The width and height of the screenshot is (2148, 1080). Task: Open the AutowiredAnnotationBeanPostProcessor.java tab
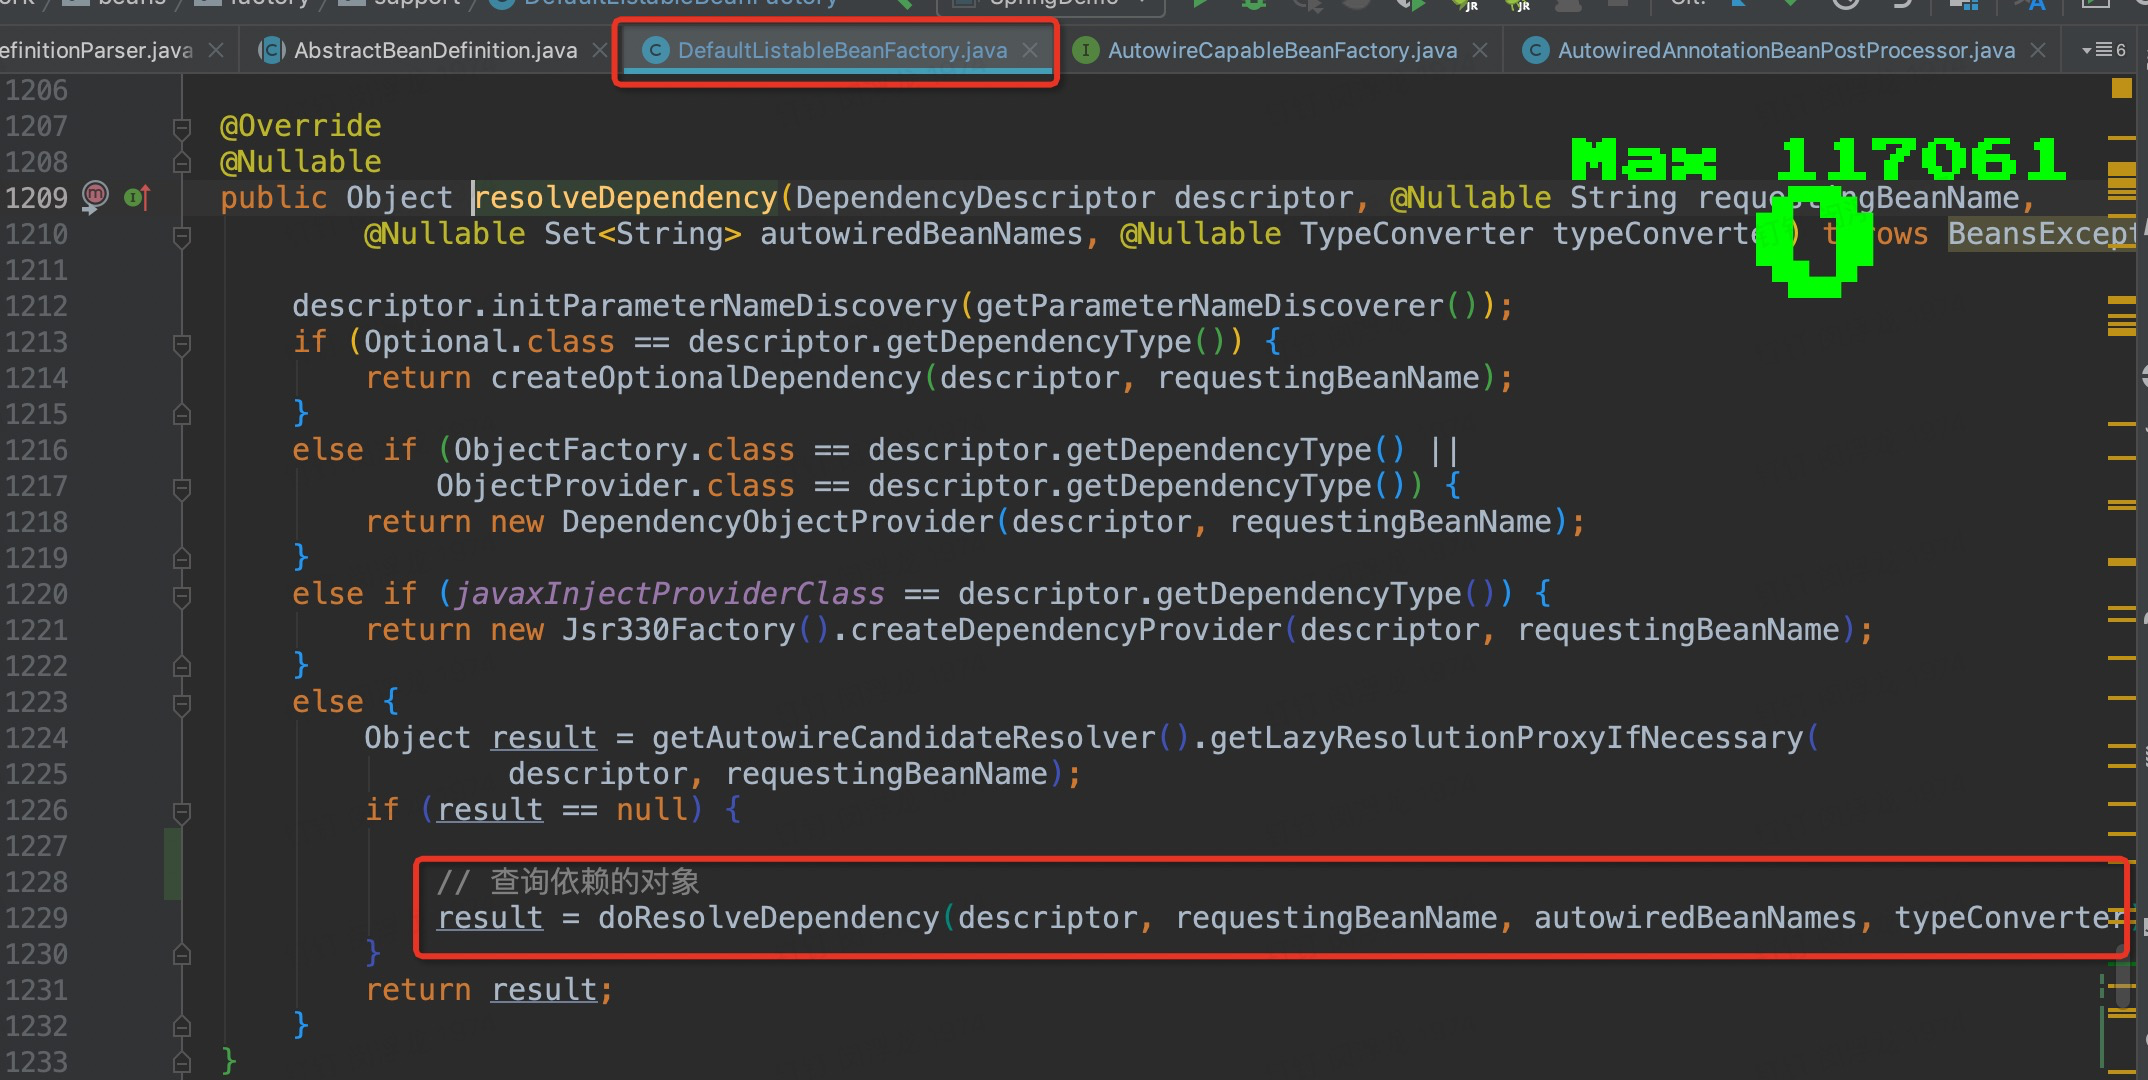pos(1786,50)
